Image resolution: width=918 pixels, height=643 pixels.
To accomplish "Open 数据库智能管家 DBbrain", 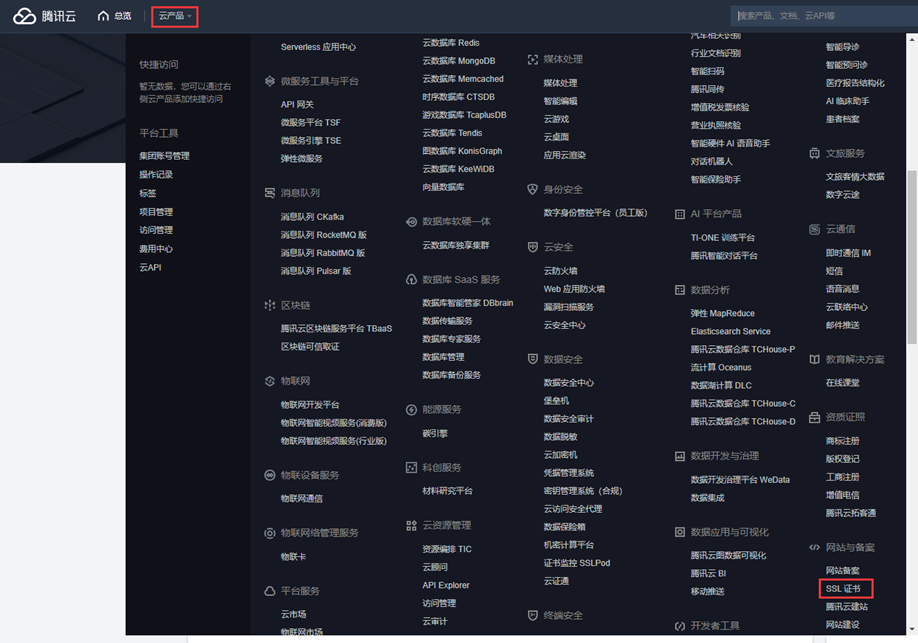I will (x=467, y=303).
